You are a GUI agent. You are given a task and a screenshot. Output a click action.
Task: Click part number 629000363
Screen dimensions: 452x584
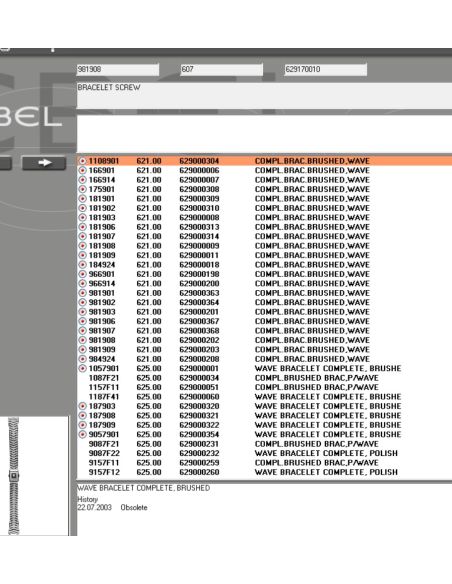click(199, 293)
